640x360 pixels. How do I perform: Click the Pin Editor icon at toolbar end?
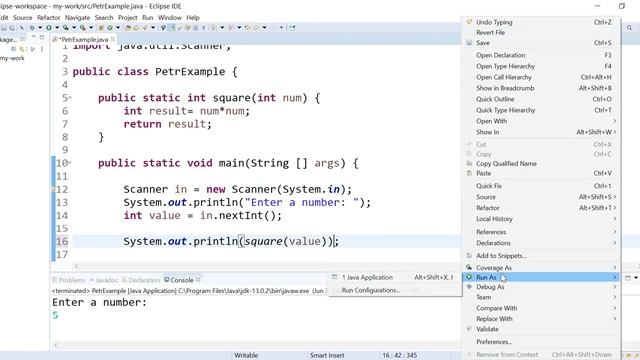pos(292,28)
